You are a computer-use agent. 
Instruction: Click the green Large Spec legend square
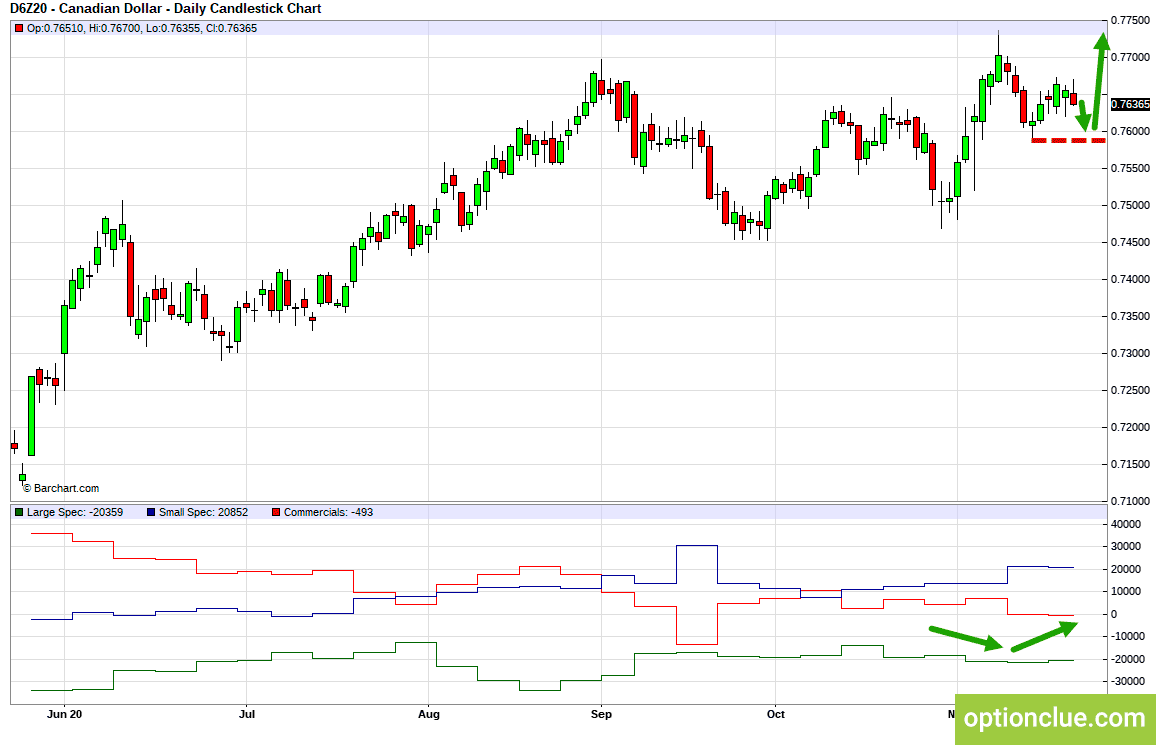coord(19,512)
